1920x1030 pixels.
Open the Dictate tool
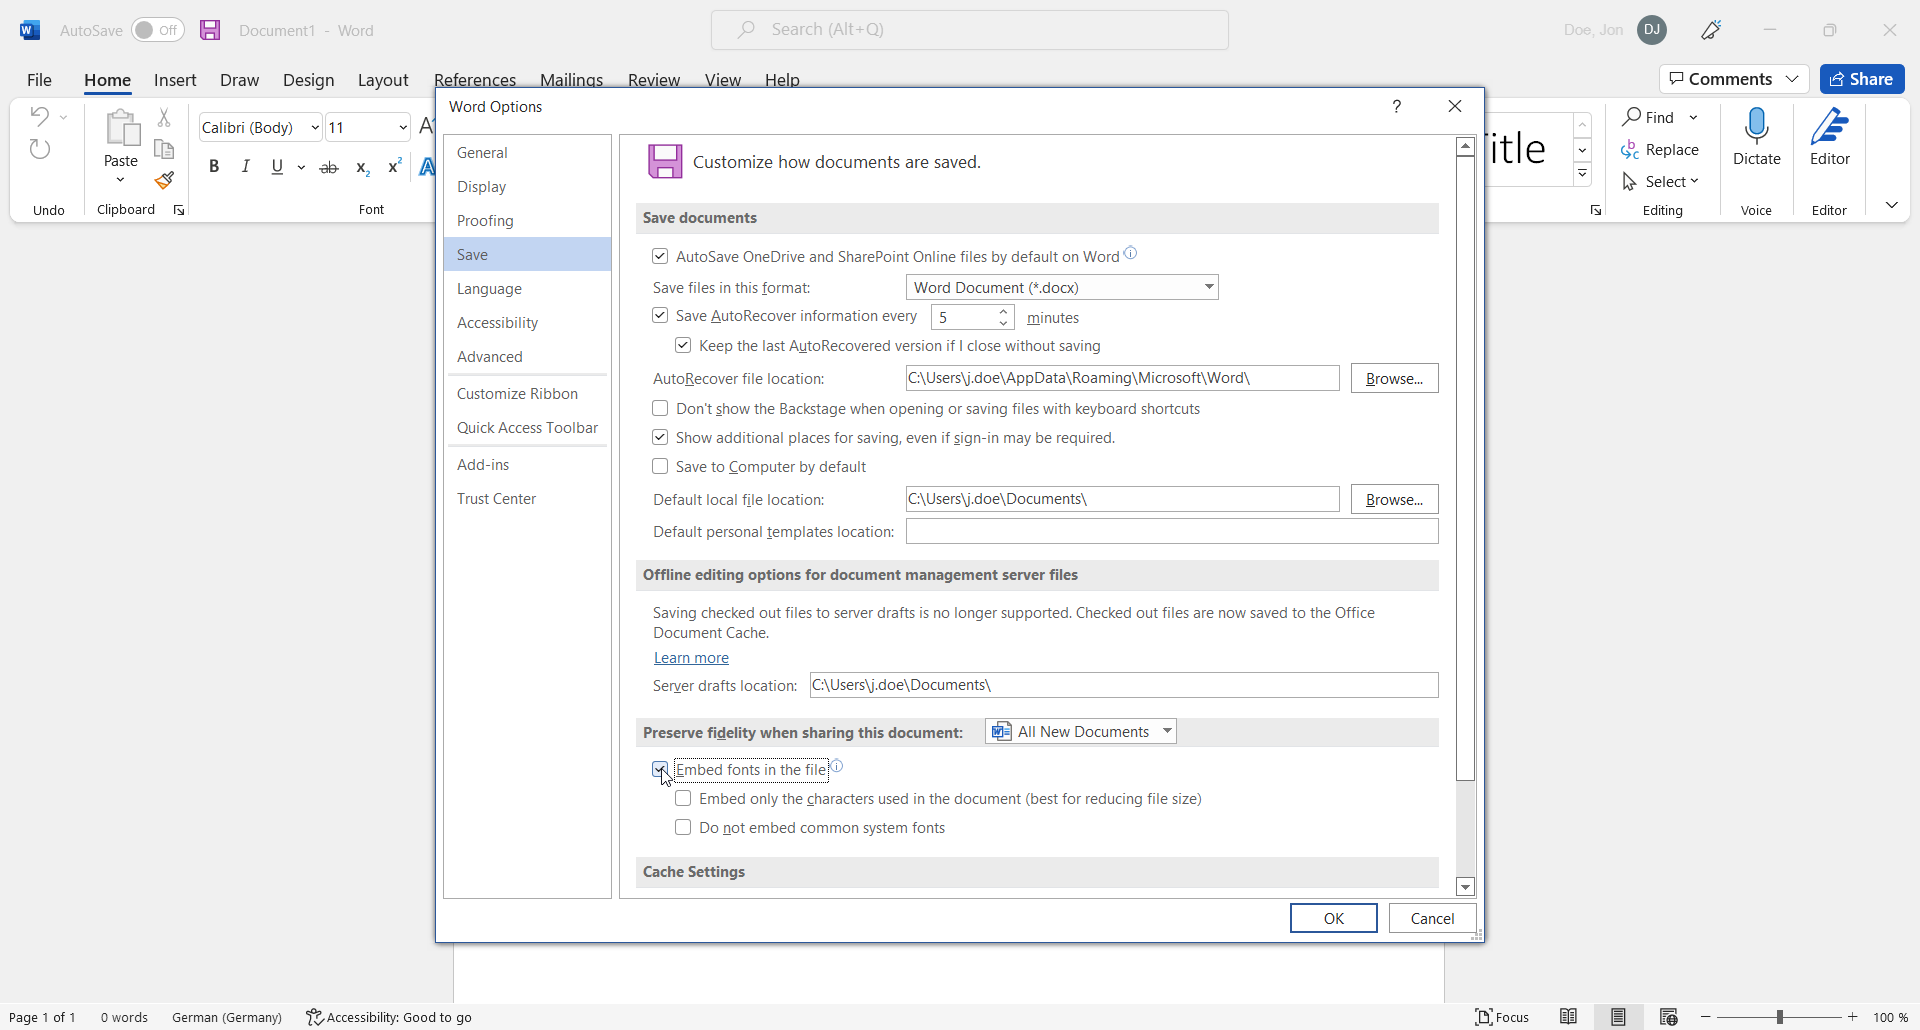tap(1757, 140)
